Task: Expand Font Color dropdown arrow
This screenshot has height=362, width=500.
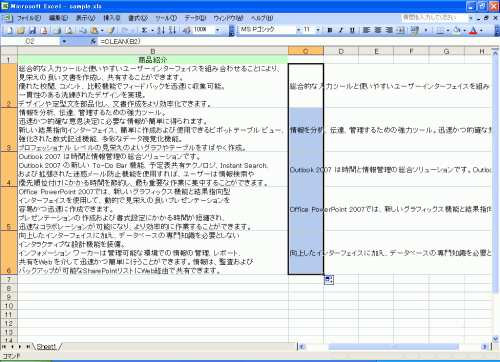Action: (x=481, y=31)
